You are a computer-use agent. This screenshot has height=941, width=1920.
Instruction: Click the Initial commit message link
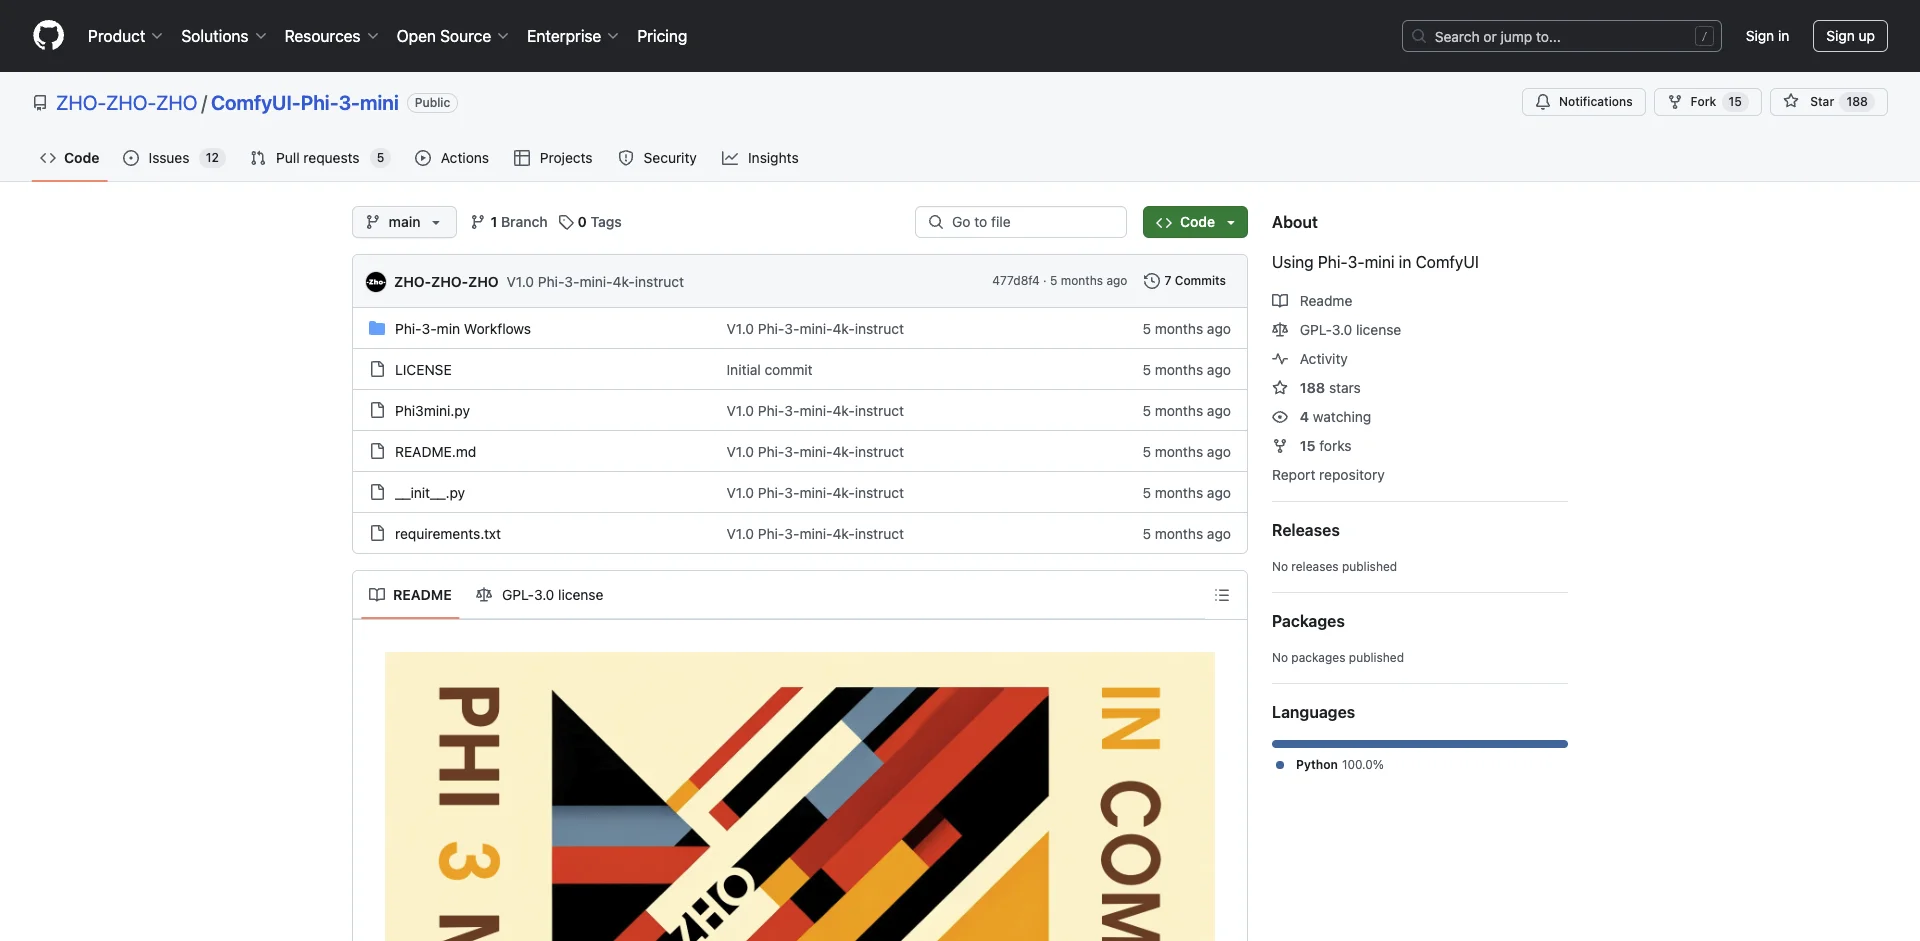tap(769, 370)
